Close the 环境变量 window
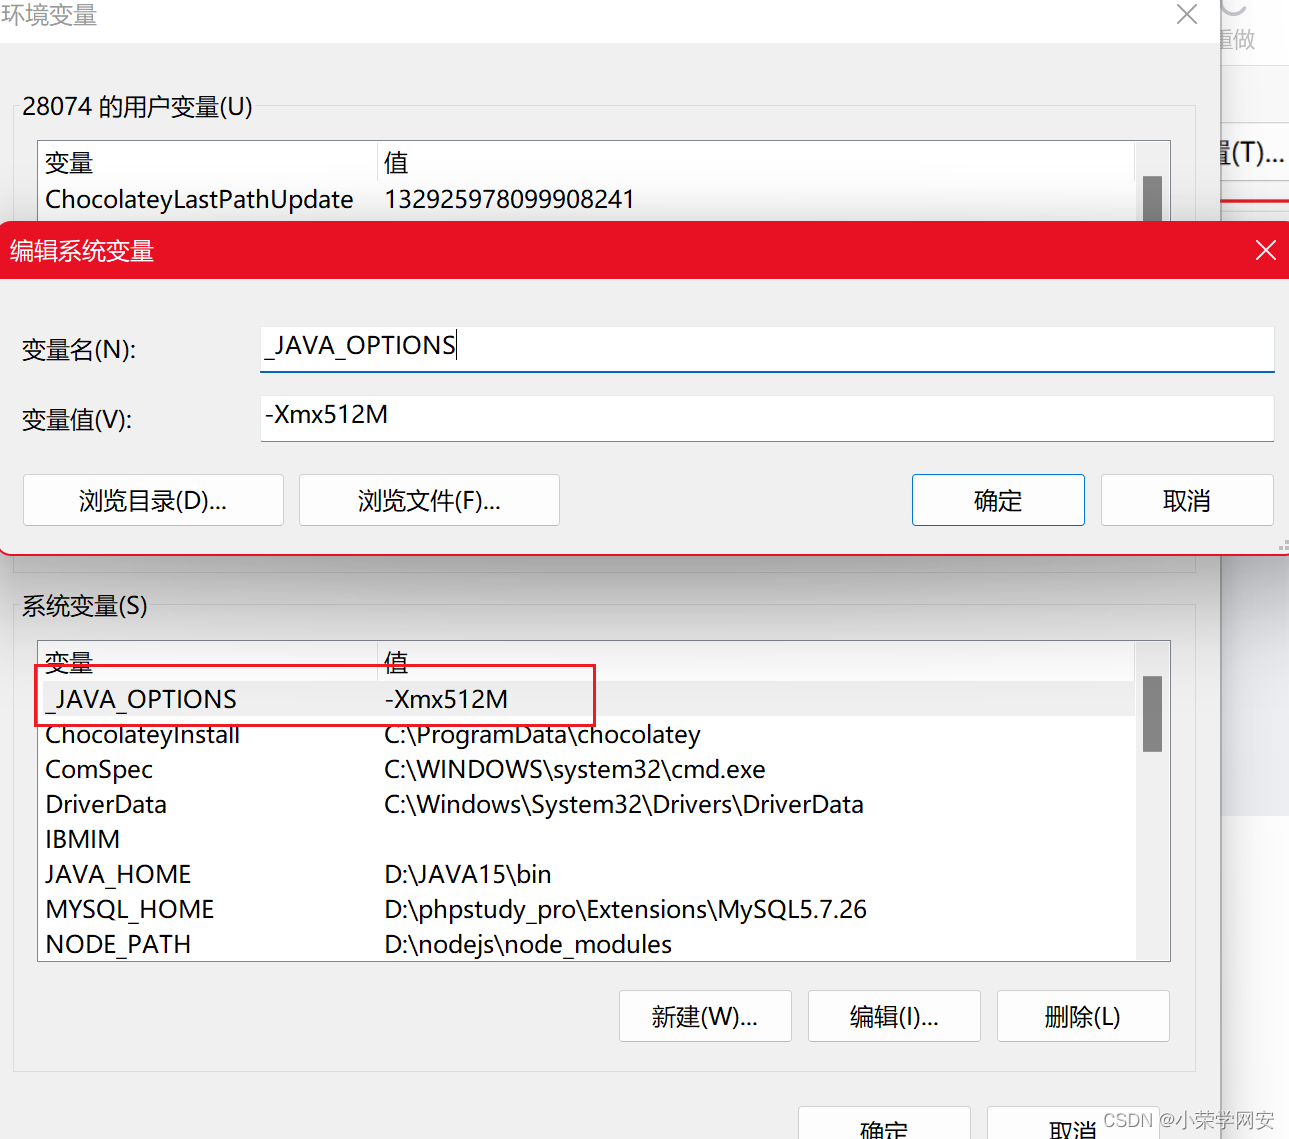This screenshot has width=1289, height=1139. click(1187, 14)
